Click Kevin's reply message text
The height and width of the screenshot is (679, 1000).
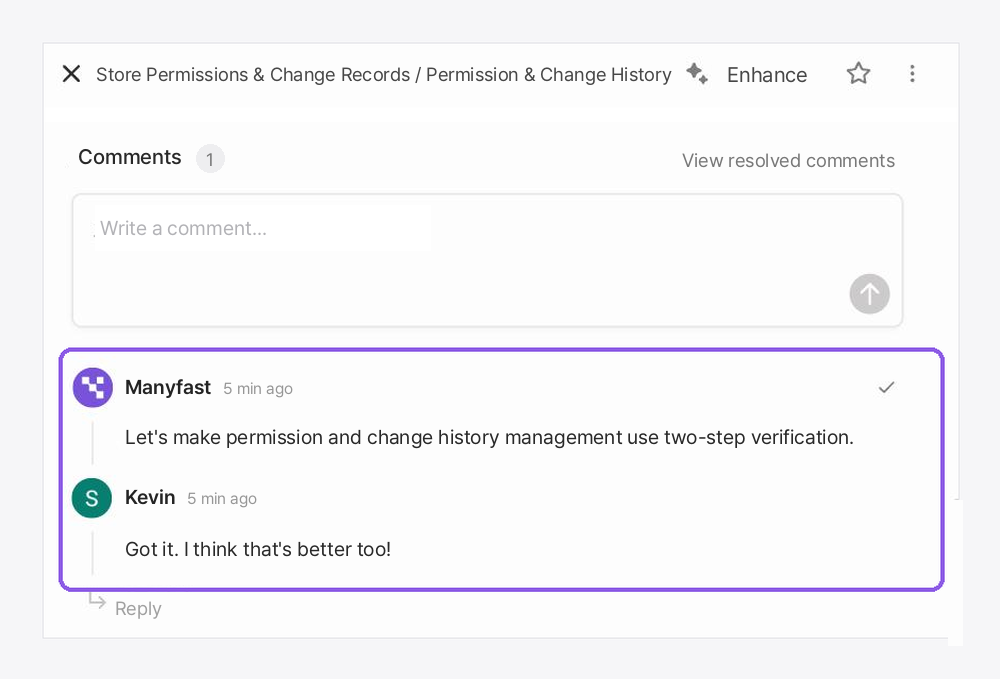[x=258, y=549]
